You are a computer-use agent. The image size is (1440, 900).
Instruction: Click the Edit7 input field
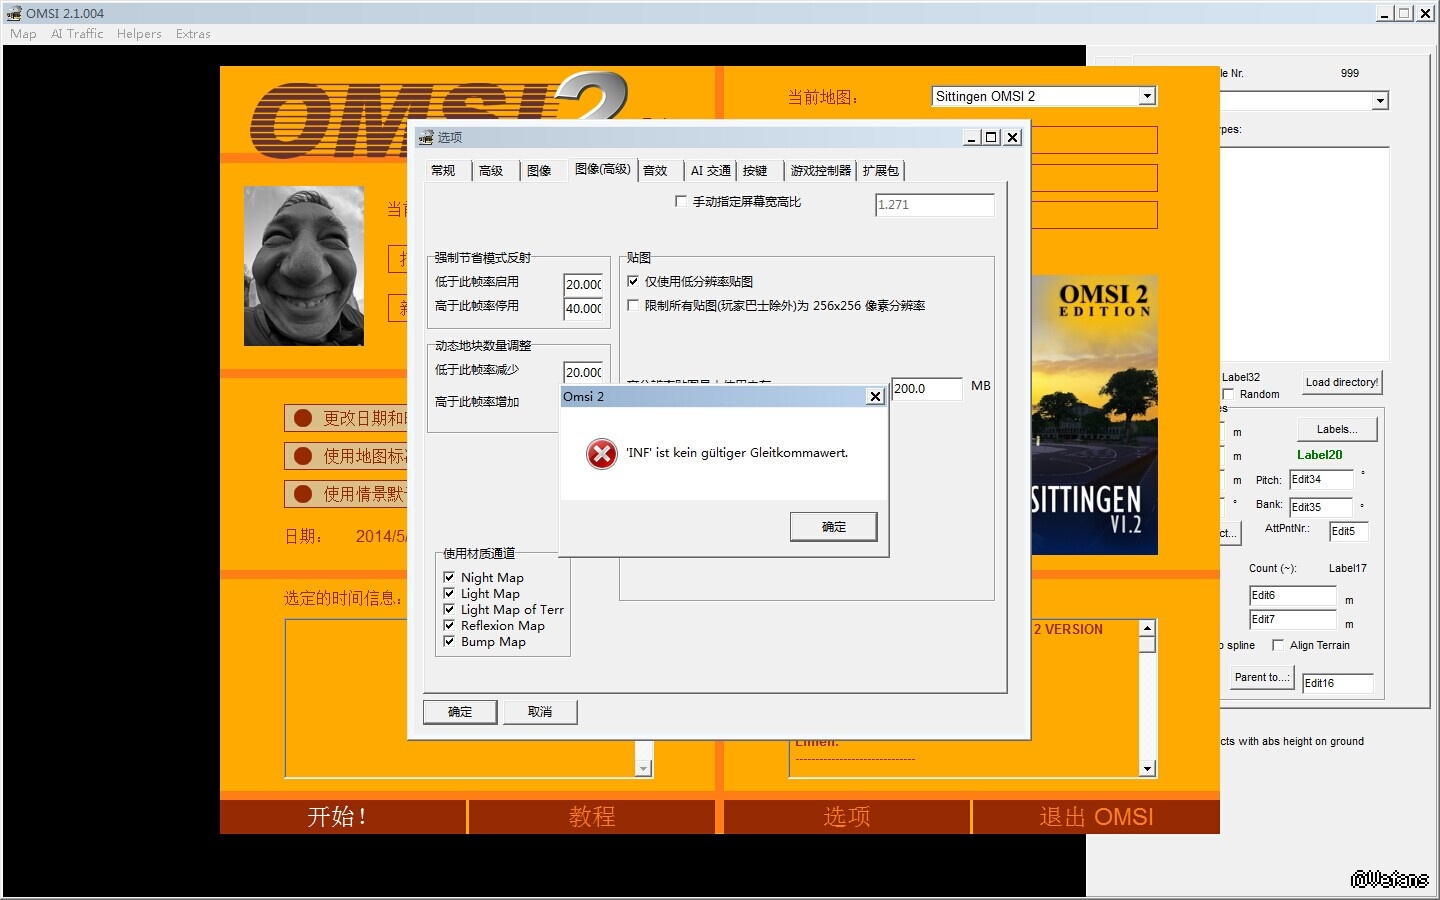point(1293,620)
